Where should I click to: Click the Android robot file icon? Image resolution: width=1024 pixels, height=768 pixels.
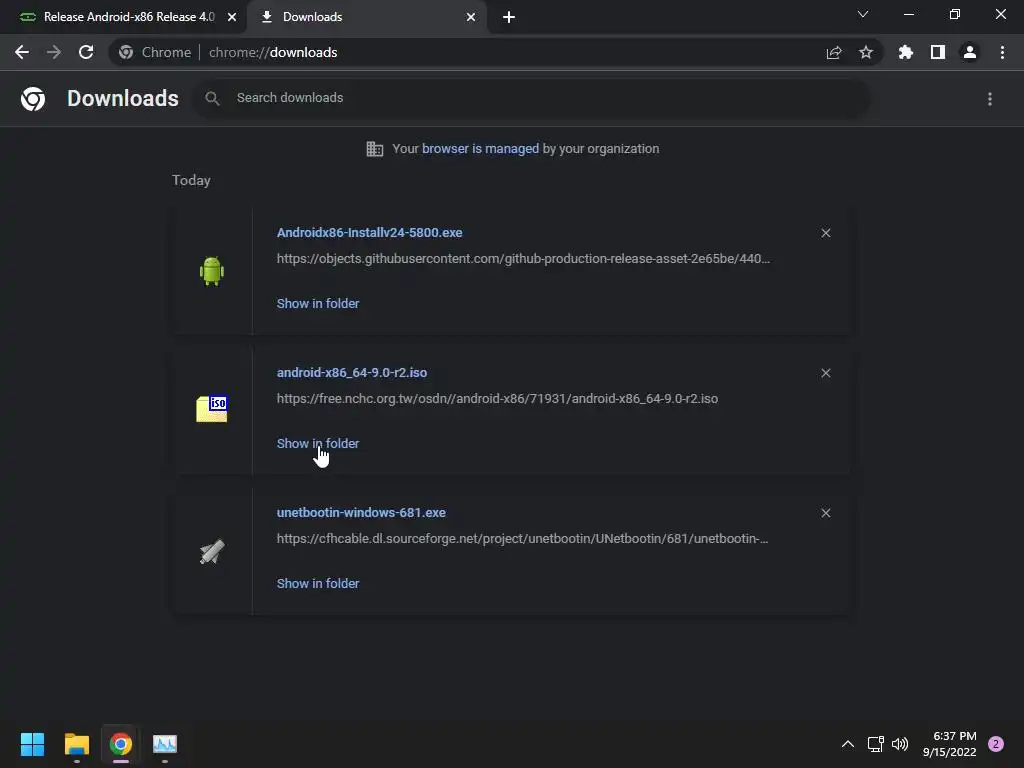click(x=212, y=271)
